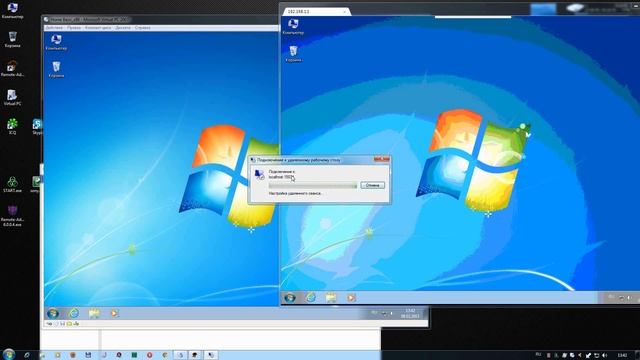Open Компьютер icon on the host desktop
Viewport: 640px width, 360px height.
pos(12,10)
